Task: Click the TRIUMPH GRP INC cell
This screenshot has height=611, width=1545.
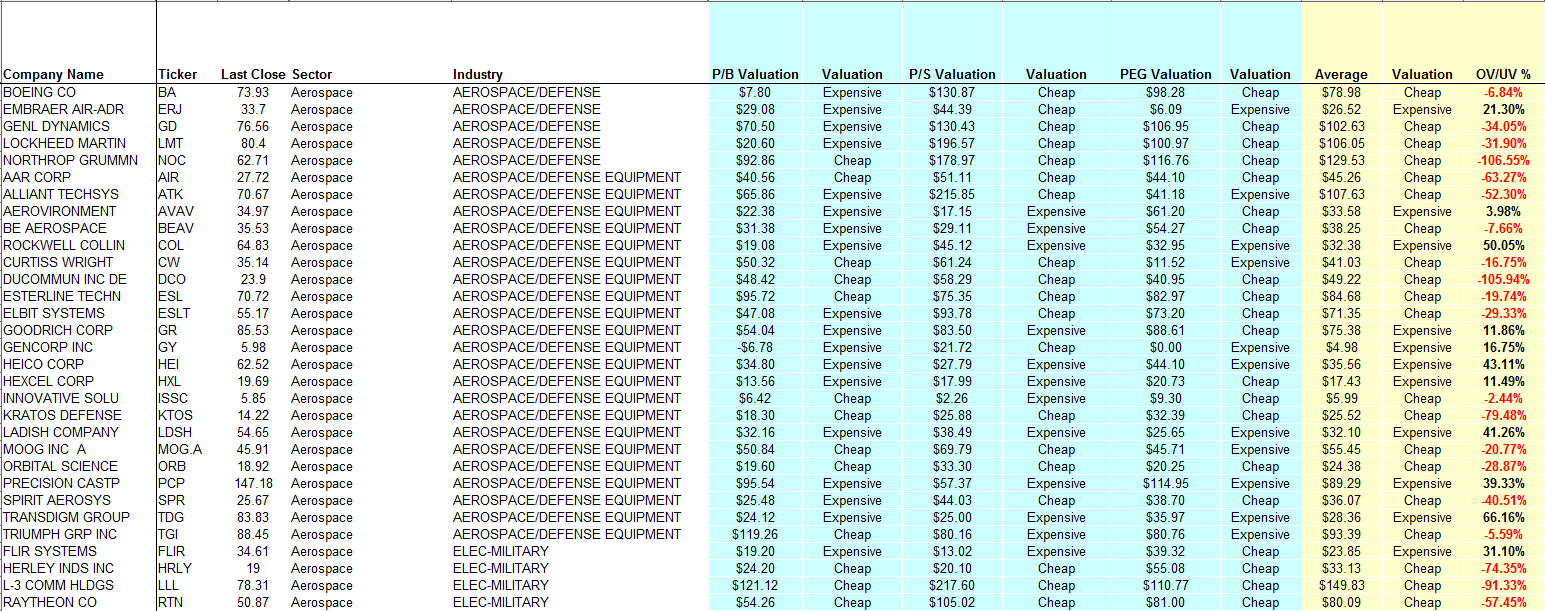Action: pyautogui.click(x=60, y=534)
